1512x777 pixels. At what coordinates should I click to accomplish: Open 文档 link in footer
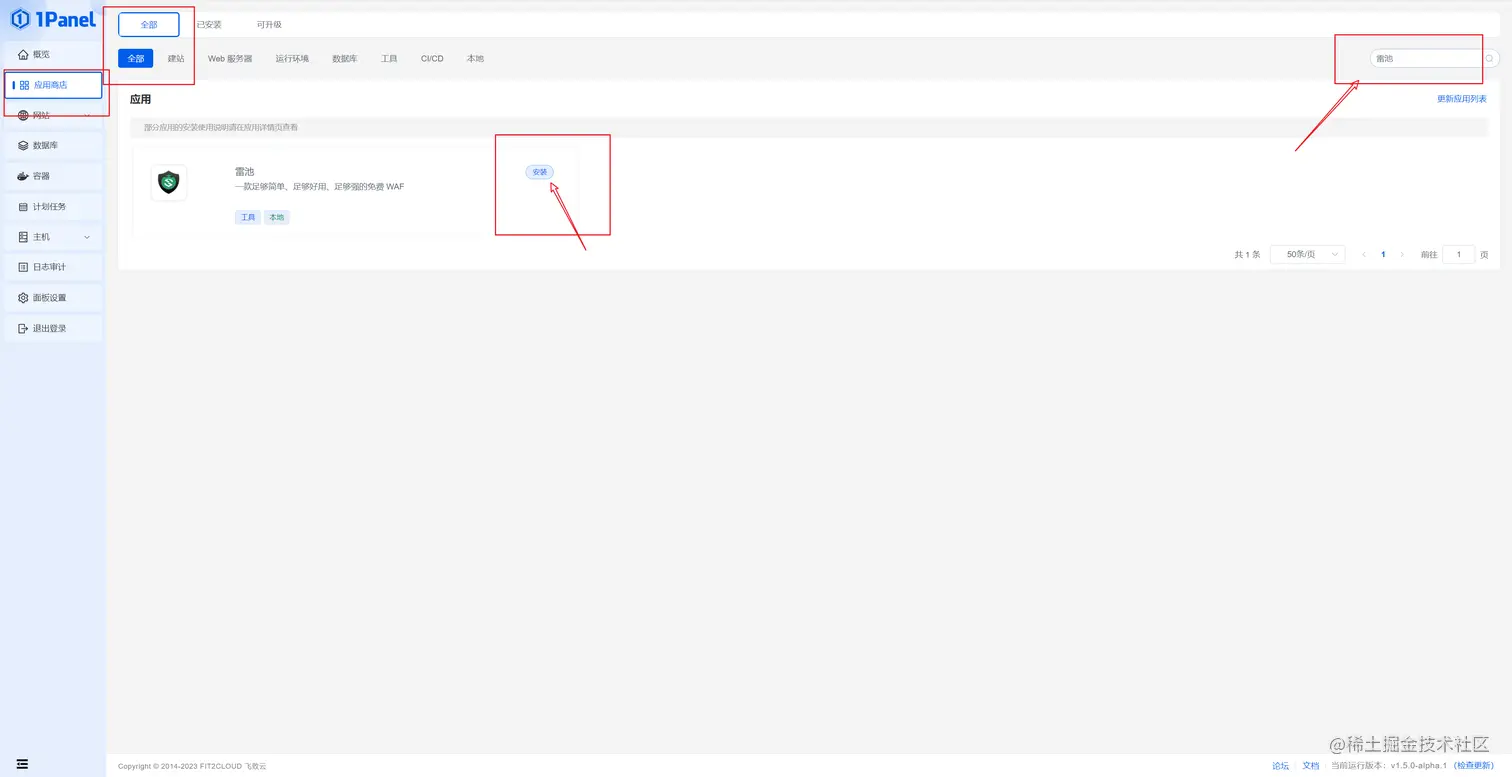pos(1310,766)
